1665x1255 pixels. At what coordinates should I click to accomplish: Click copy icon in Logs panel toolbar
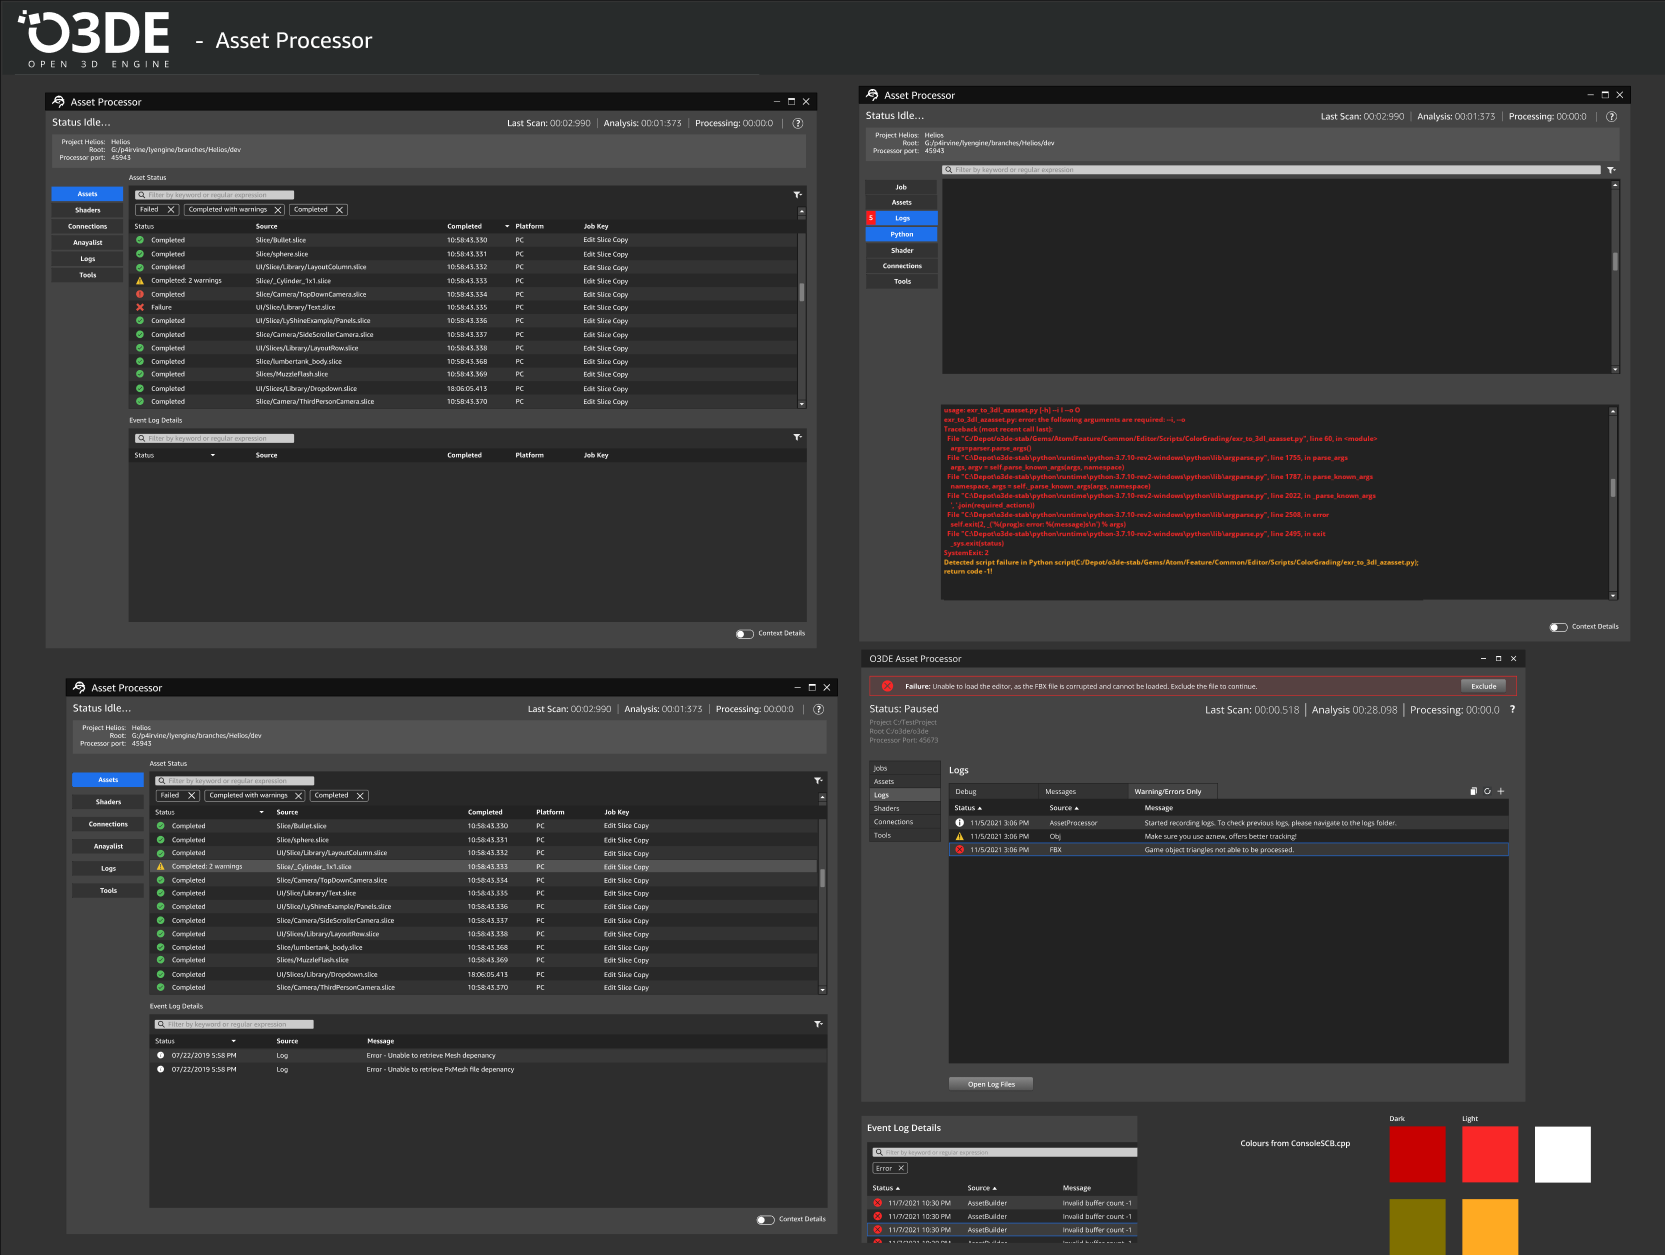(x=1473, y=791)
